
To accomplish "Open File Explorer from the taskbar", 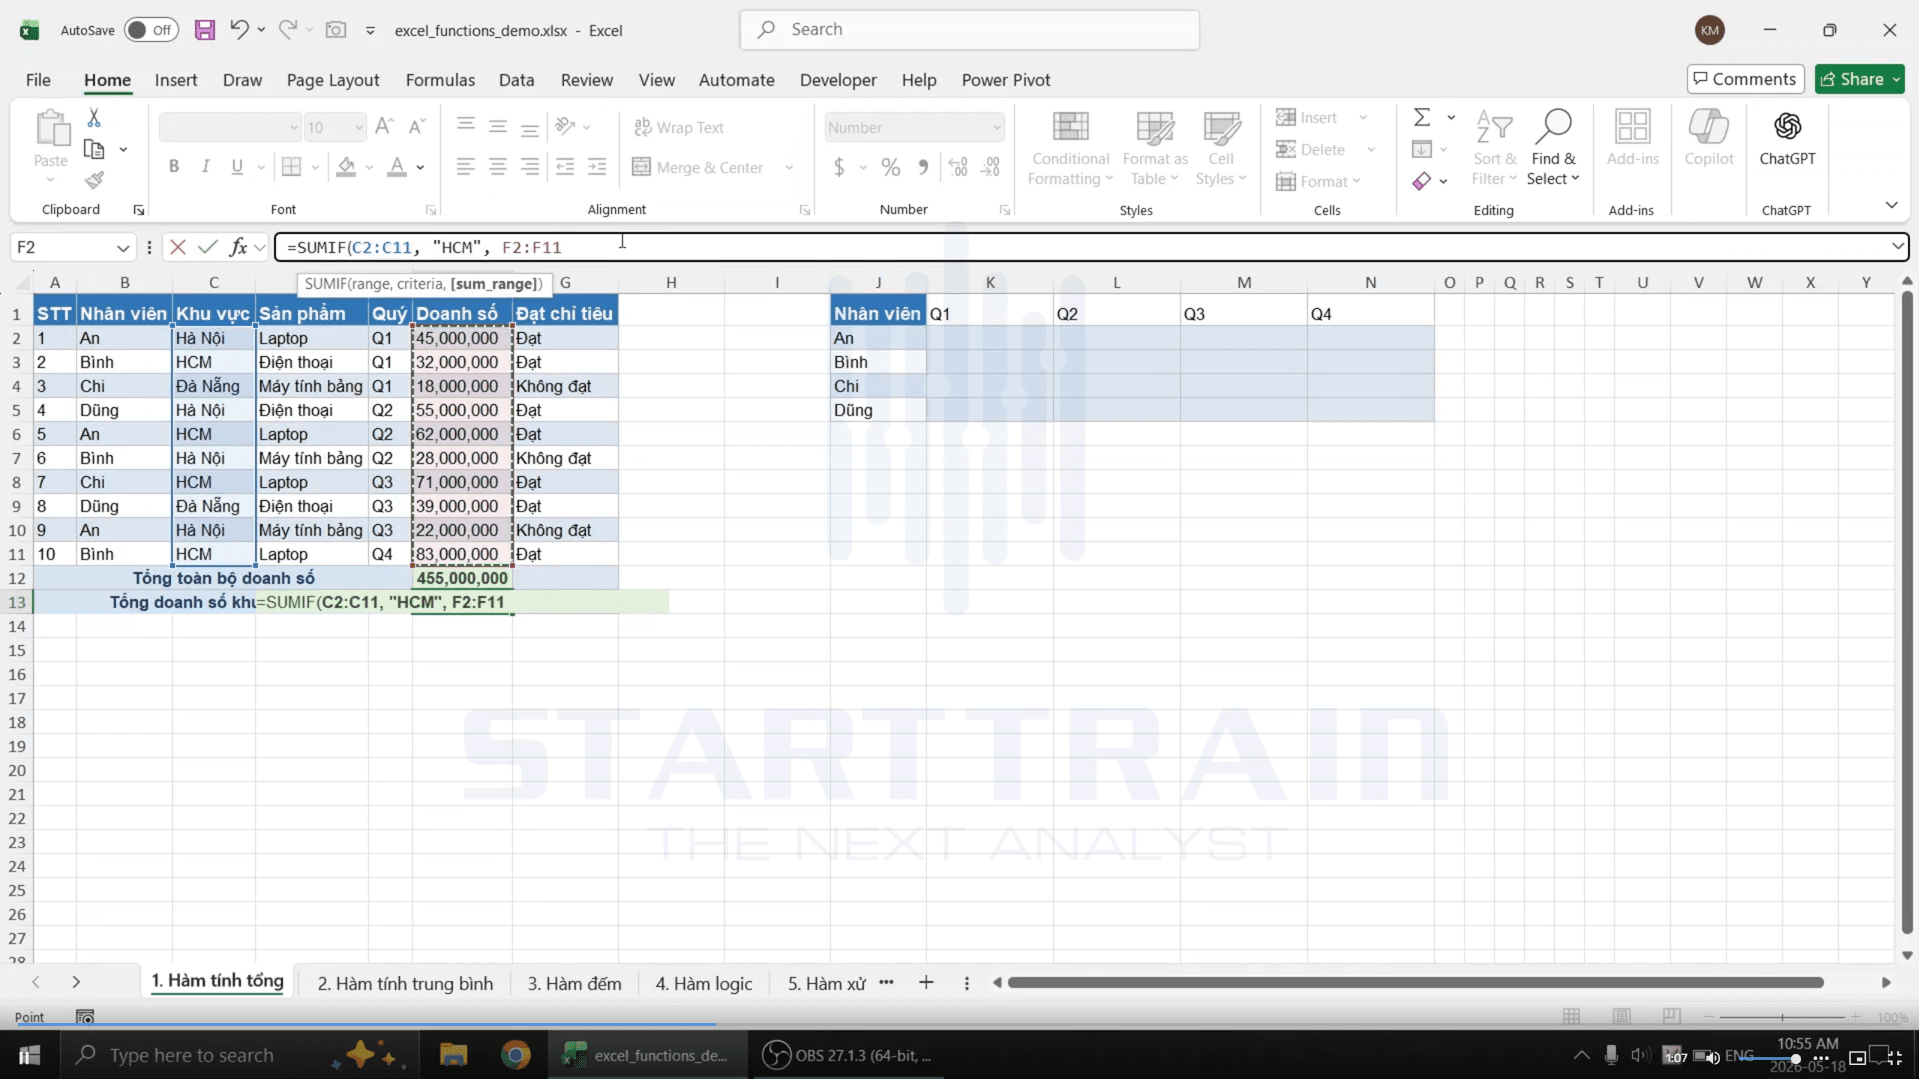I will coord(453,1055).
